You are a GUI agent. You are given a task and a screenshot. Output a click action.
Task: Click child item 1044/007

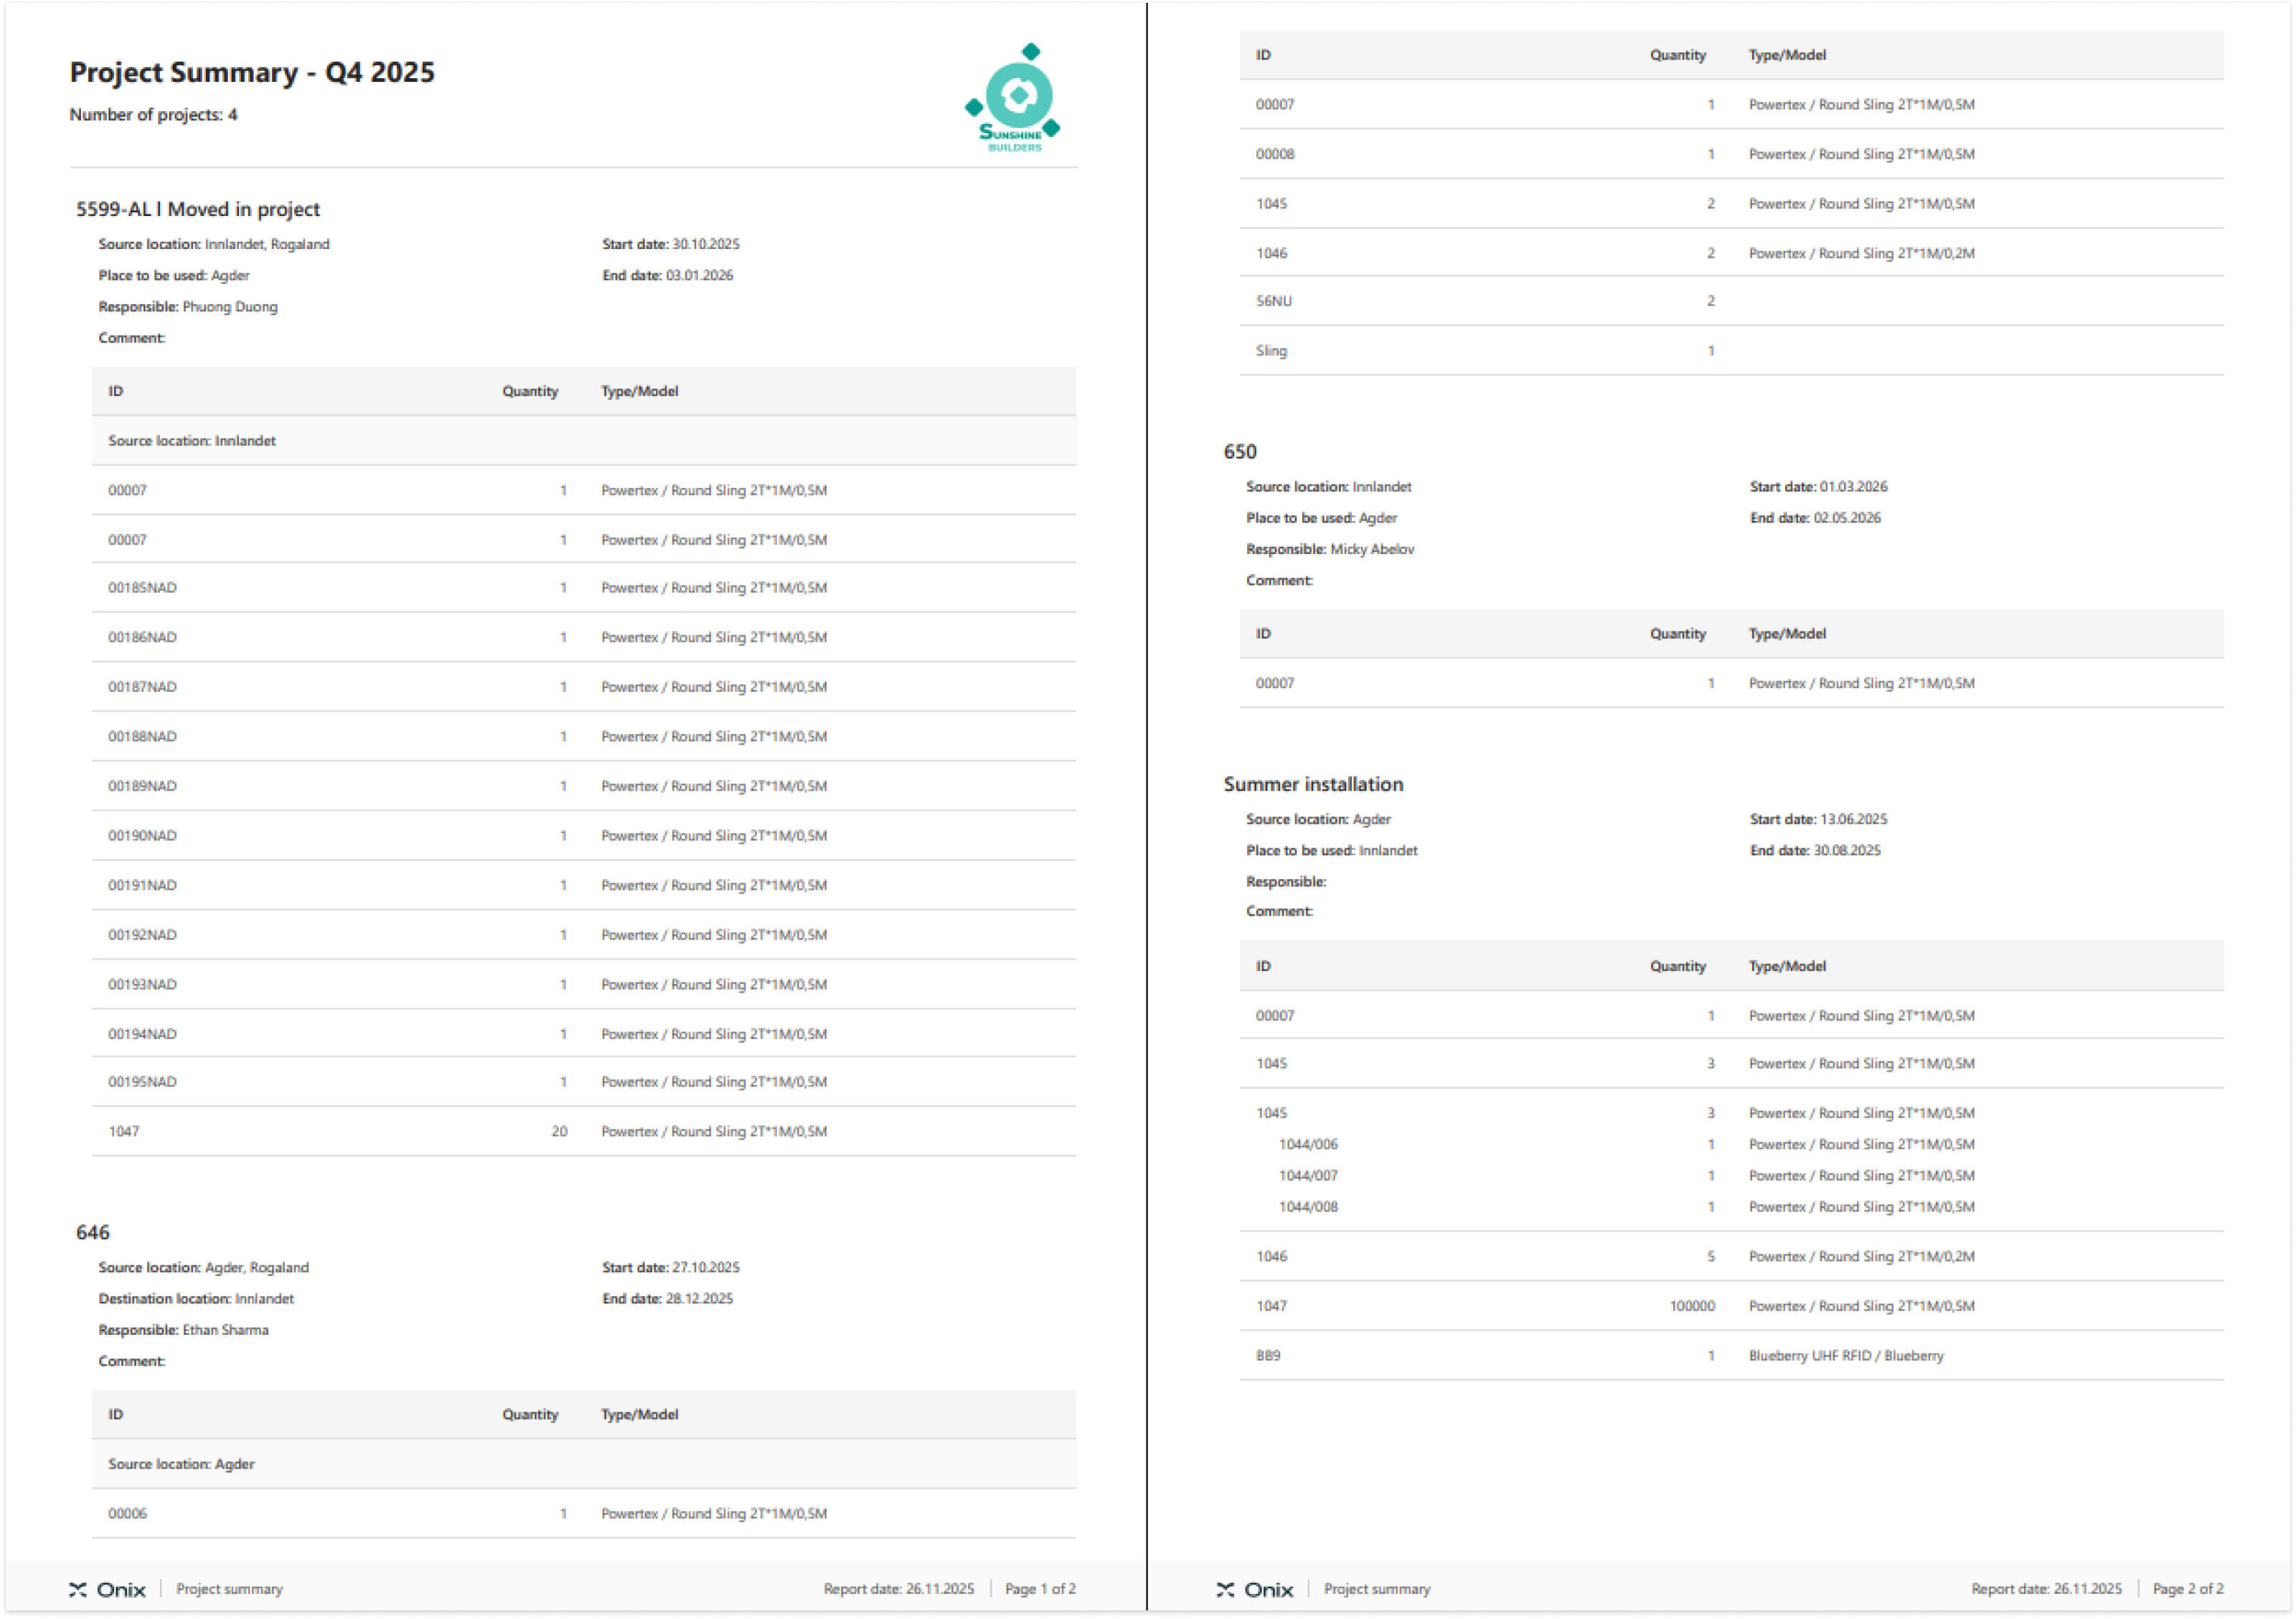coord(1307,1176)
